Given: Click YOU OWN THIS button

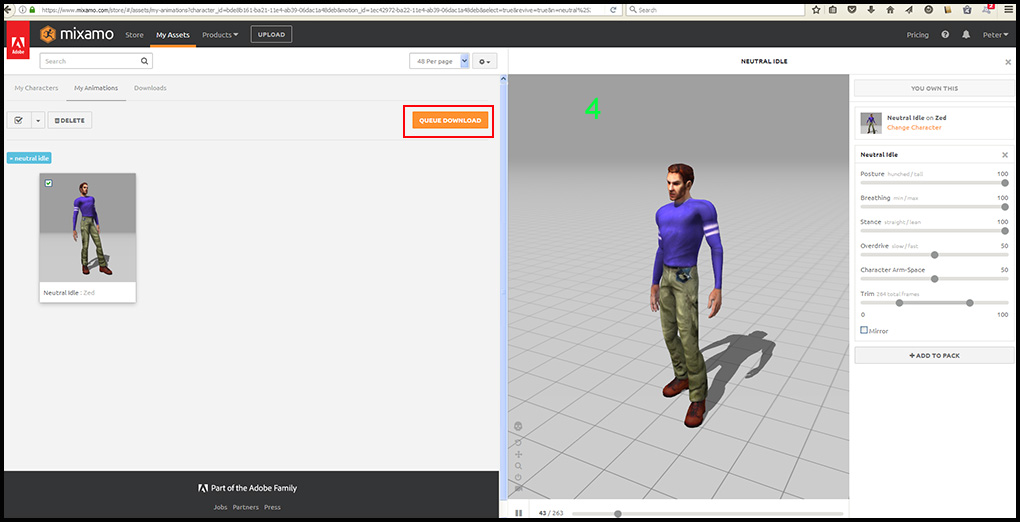Looking at the screenshot, I should [x=934, y=89].
